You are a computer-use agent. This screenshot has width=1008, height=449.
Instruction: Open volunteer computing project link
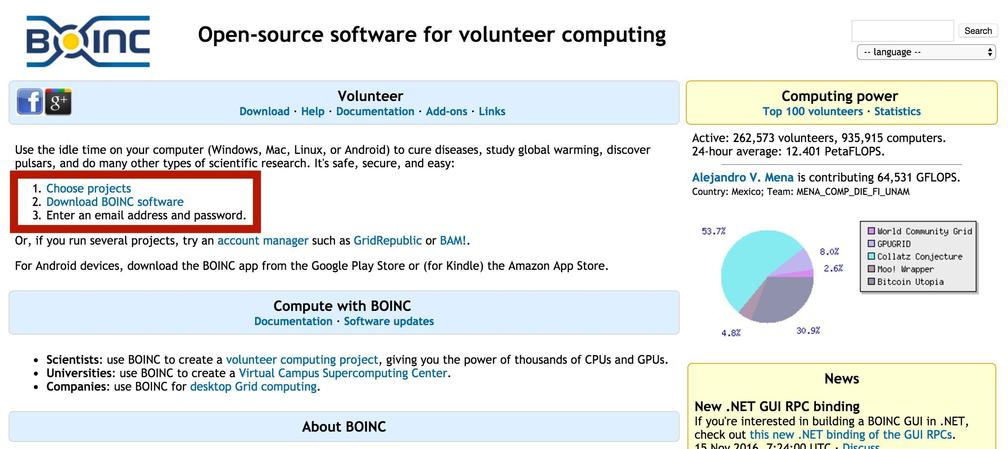[302, 360]
